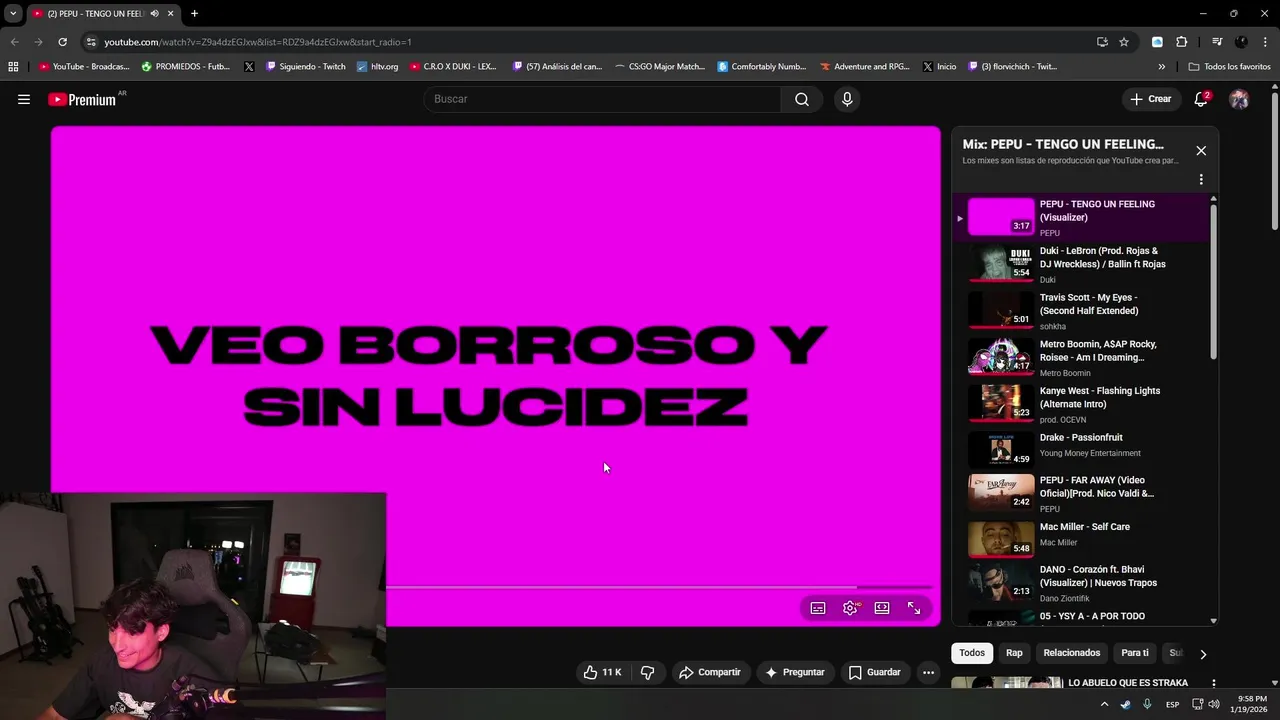Open the Extensions puzzle icon

pyautogui.click(x=1182, y=42)
